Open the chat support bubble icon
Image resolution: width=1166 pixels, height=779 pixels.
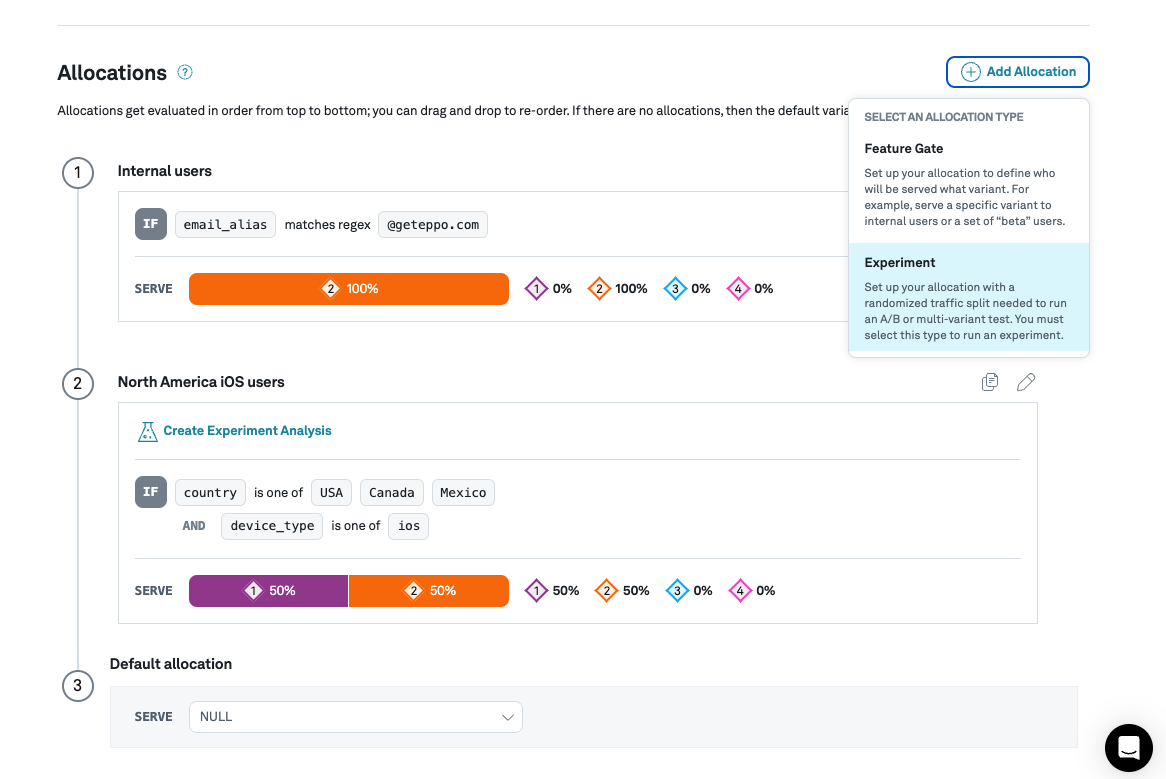[1129, 747]
